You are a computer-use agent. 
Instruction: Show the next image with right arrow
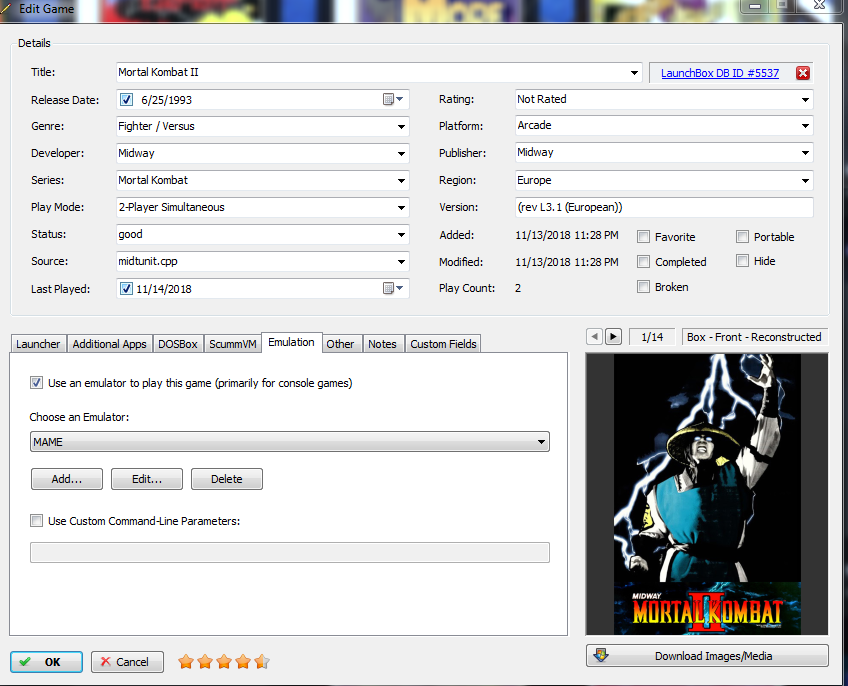click(x=613, y=337)
